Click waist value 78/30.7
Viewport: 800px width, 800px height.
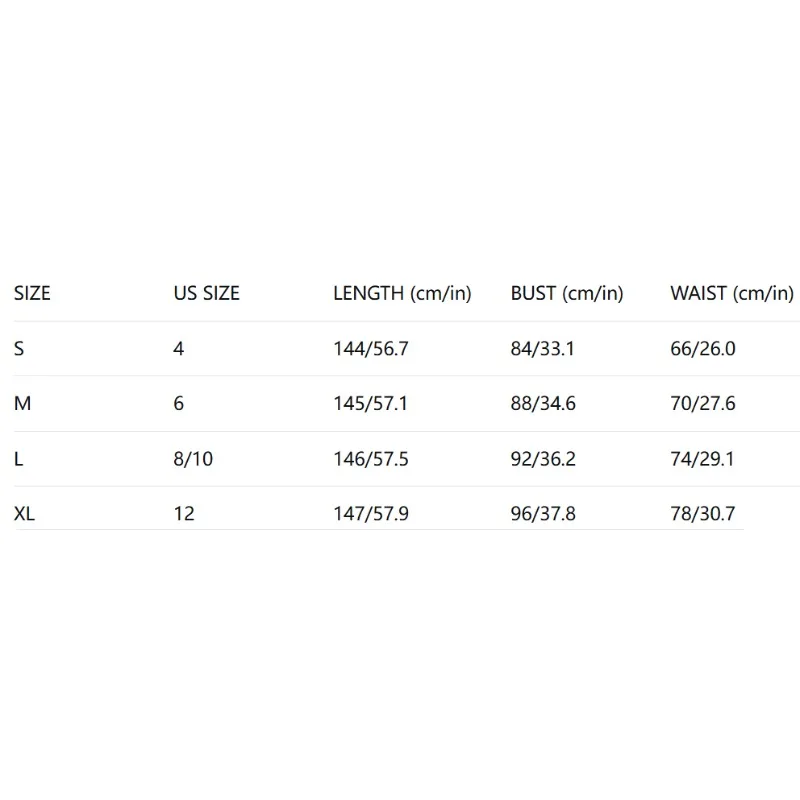point(703,514)
